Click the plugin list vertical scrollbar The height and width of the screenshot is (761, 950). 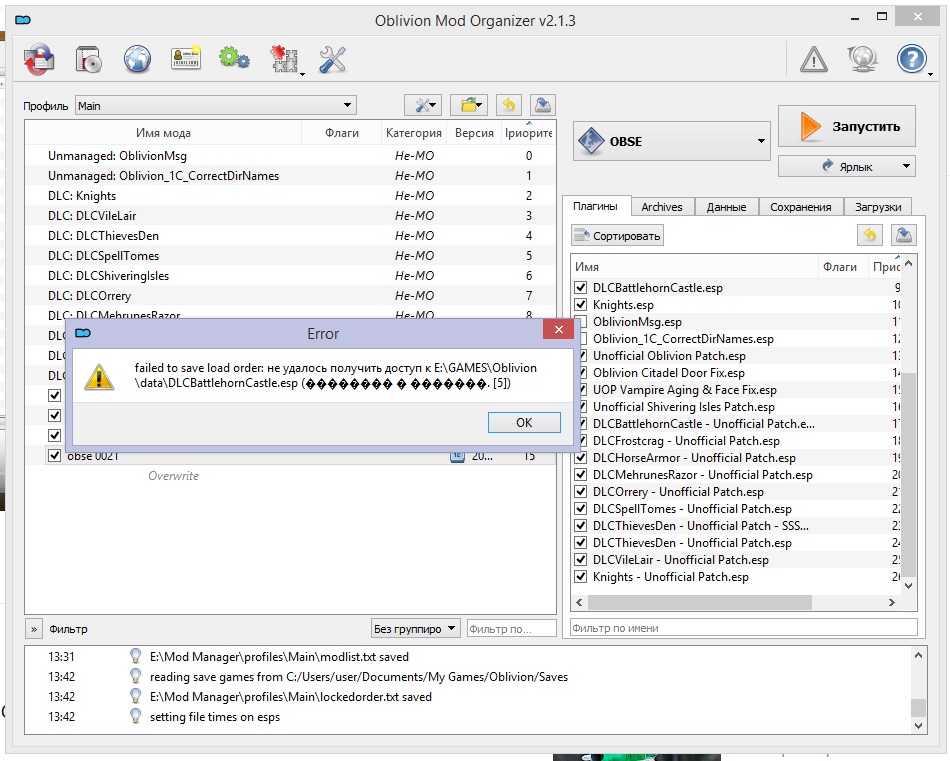pos(908,473)
